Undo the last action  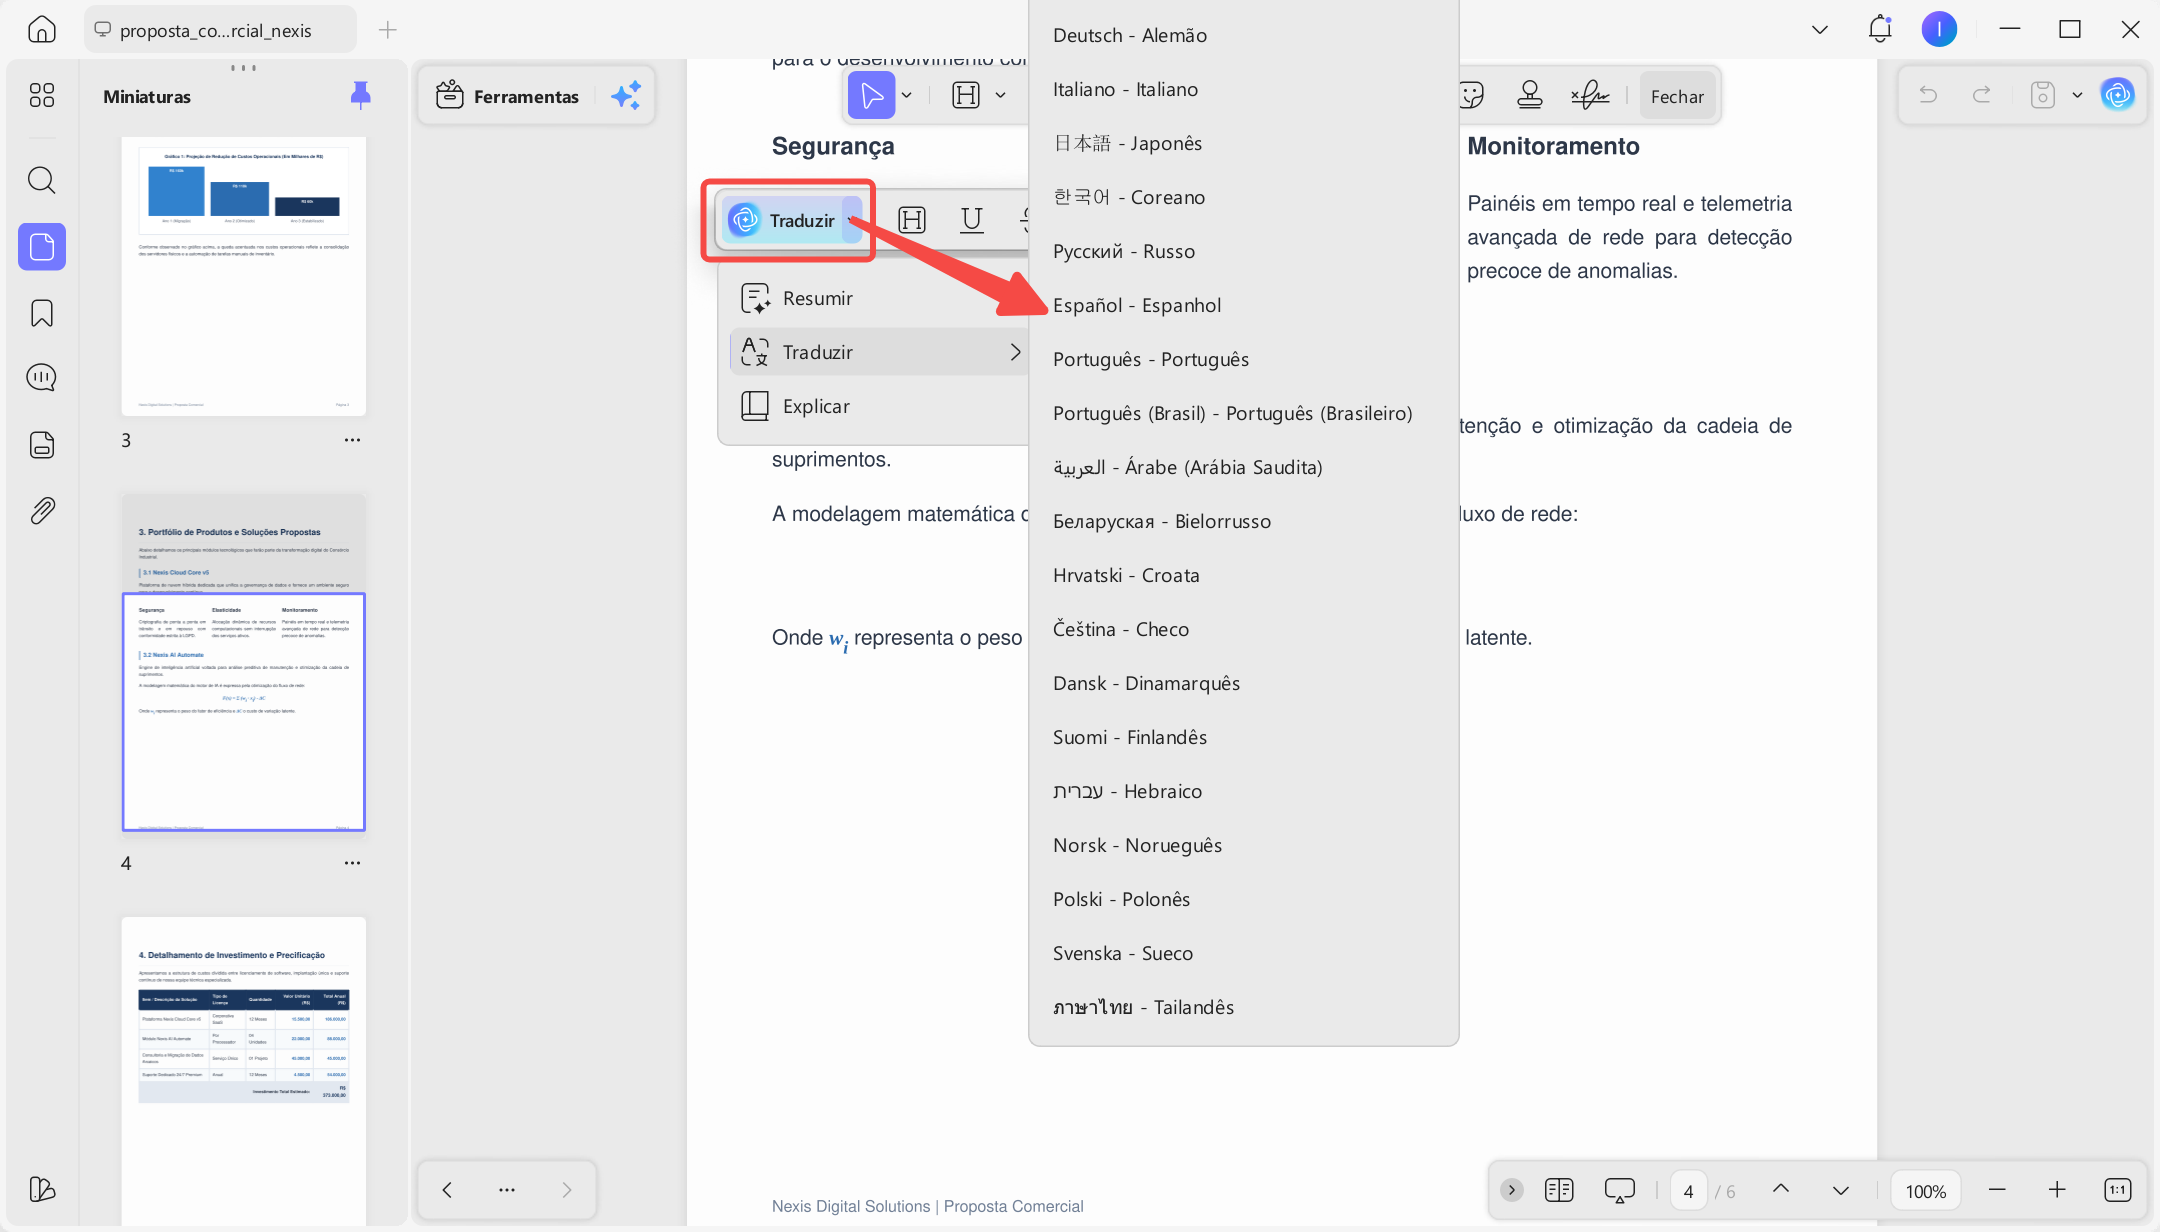tap(1928, 95)
